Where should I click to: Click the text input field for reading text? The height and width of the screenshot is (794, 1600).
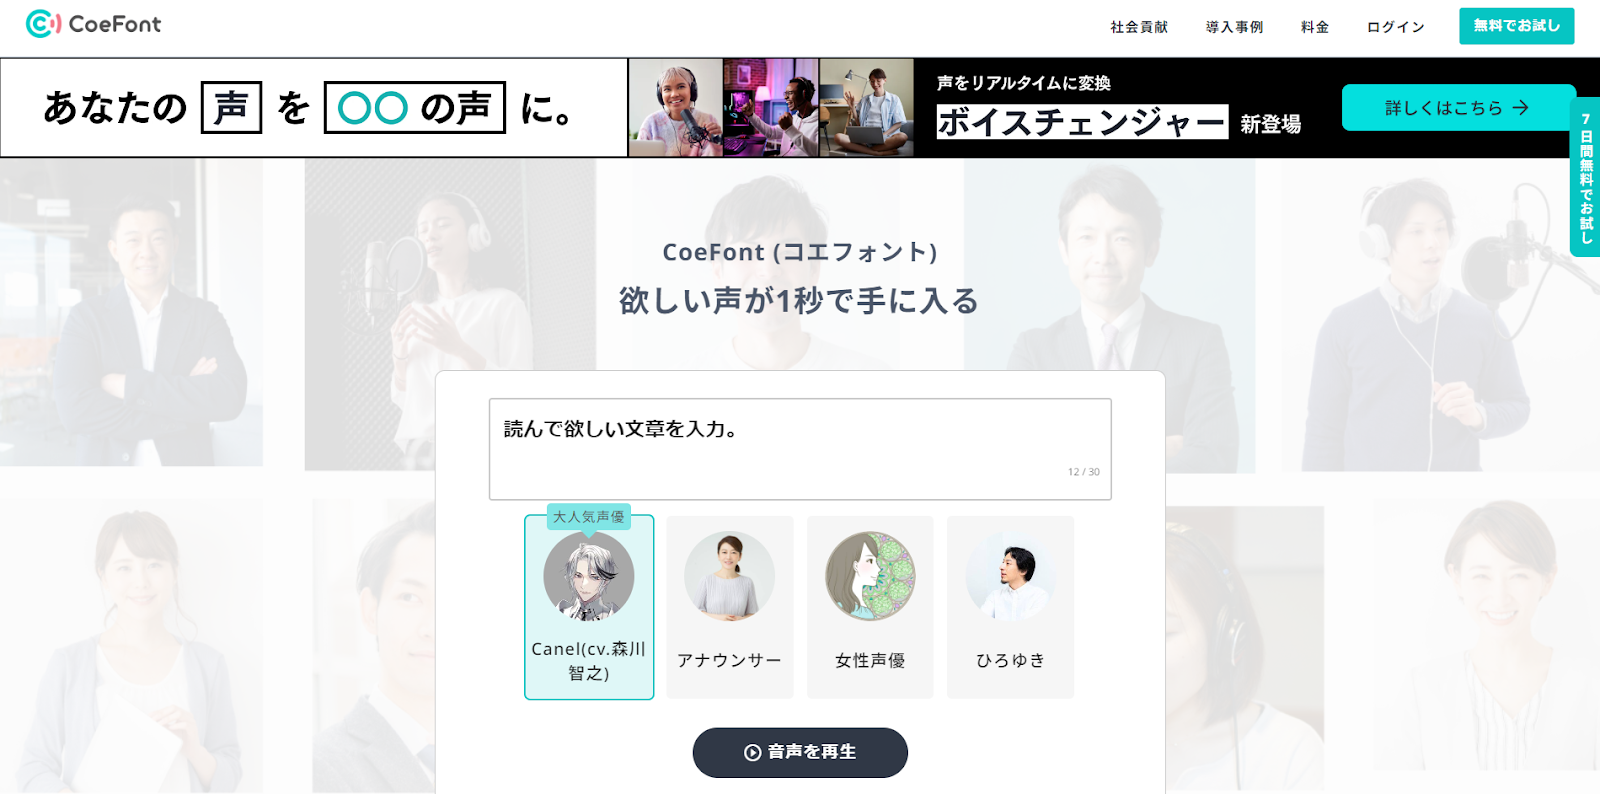tap(800, 449)
